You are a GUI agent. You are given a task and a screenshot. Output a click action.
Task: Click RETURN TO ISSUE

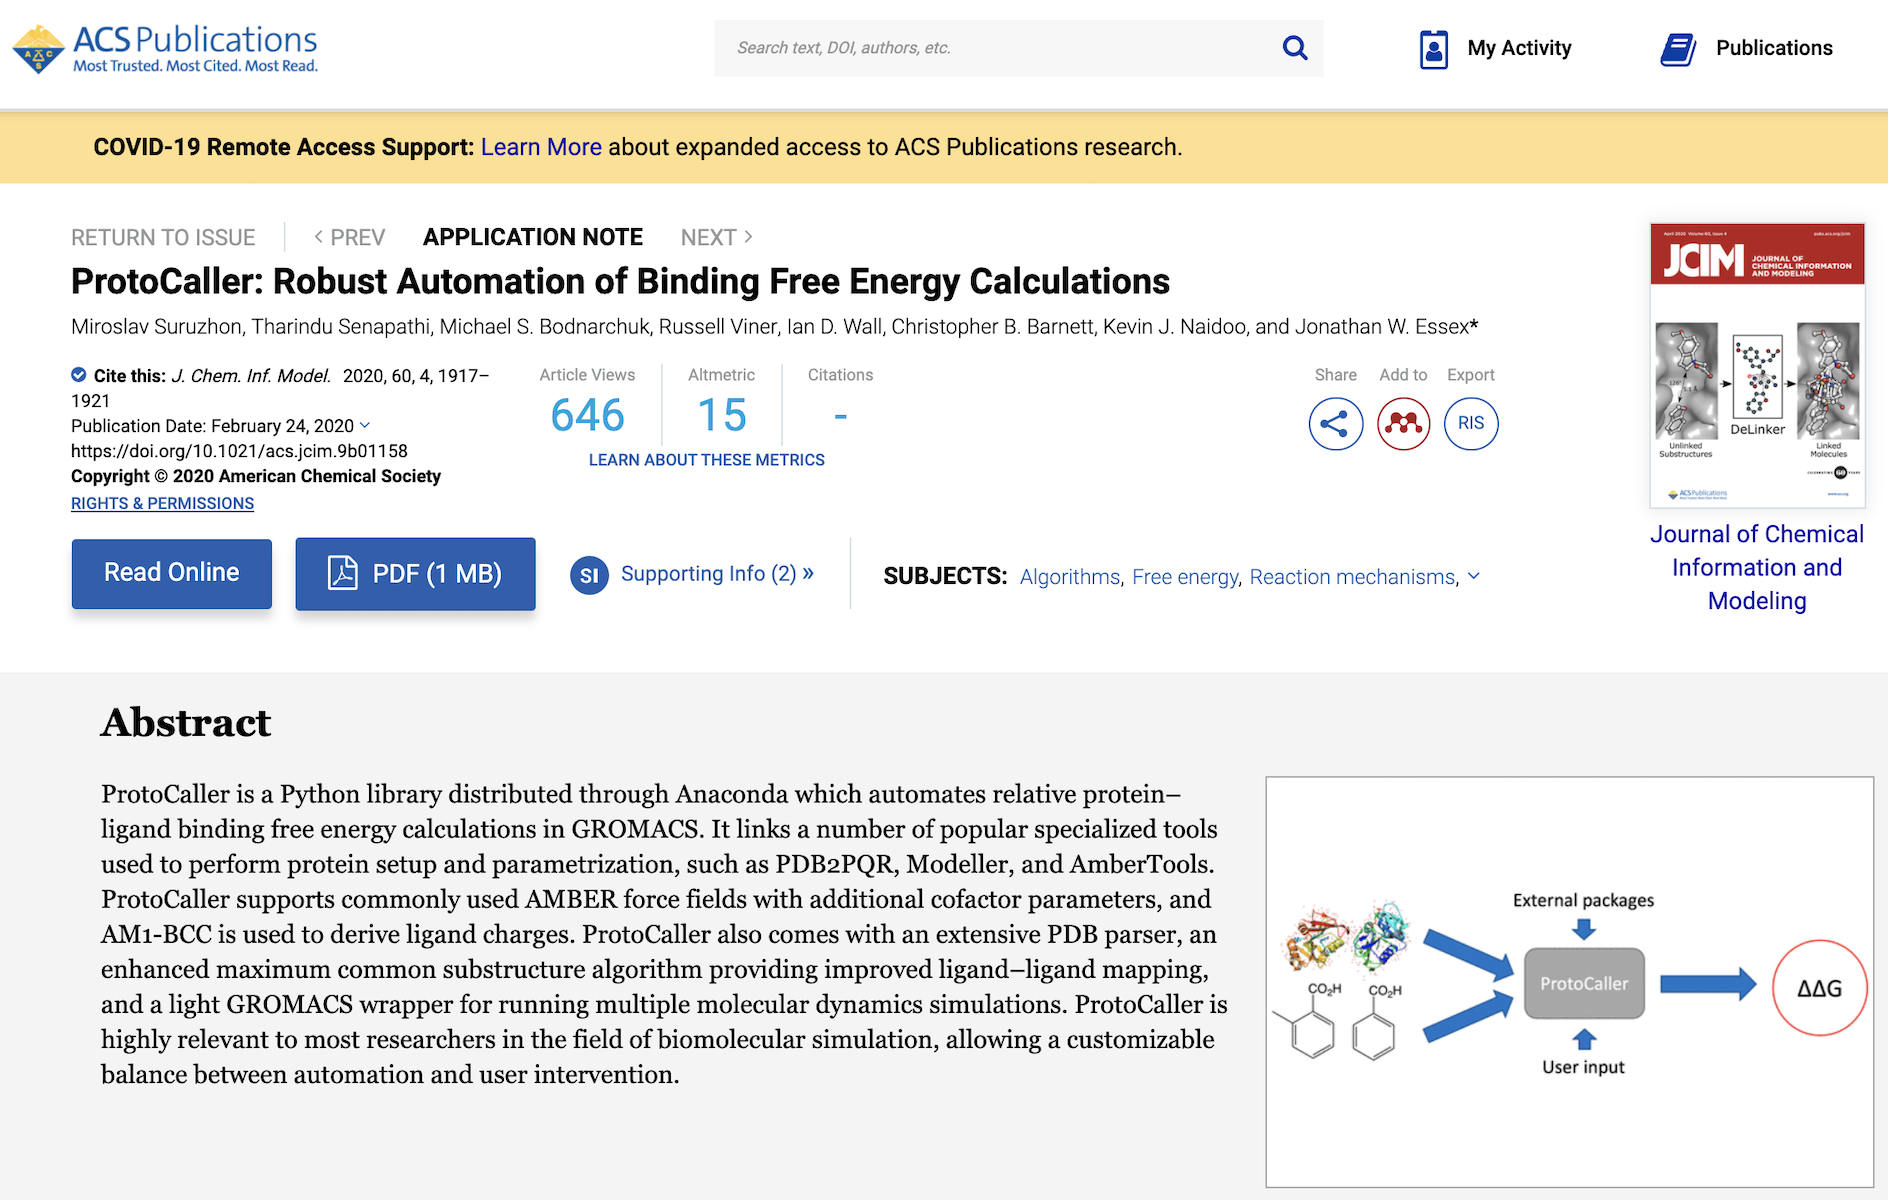(163, 237)
